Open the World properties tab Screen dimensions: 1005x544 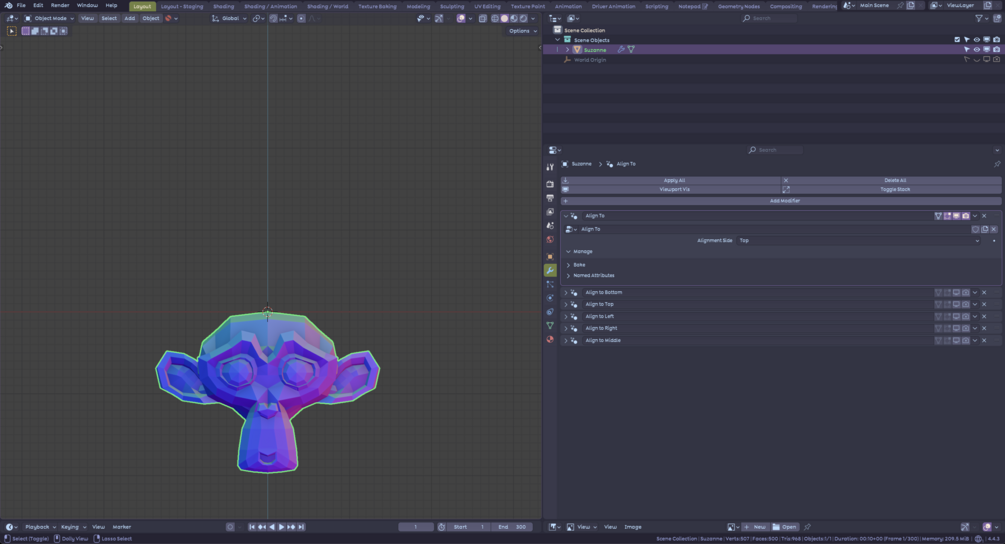(x=550, y=239)
